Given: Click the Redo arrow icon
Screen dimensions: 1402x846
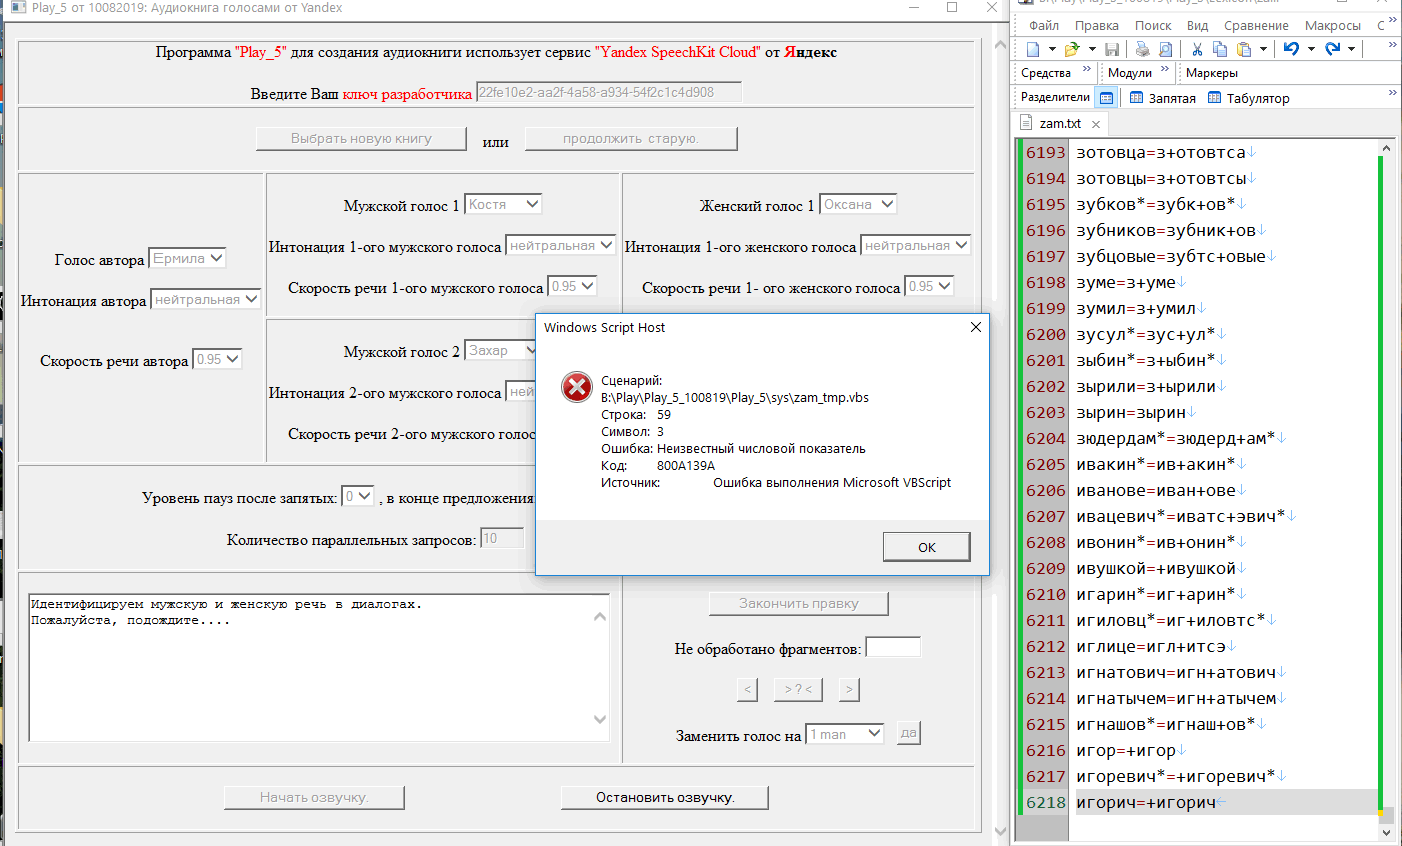Looking at the screenshot, I should (1332, 49).
